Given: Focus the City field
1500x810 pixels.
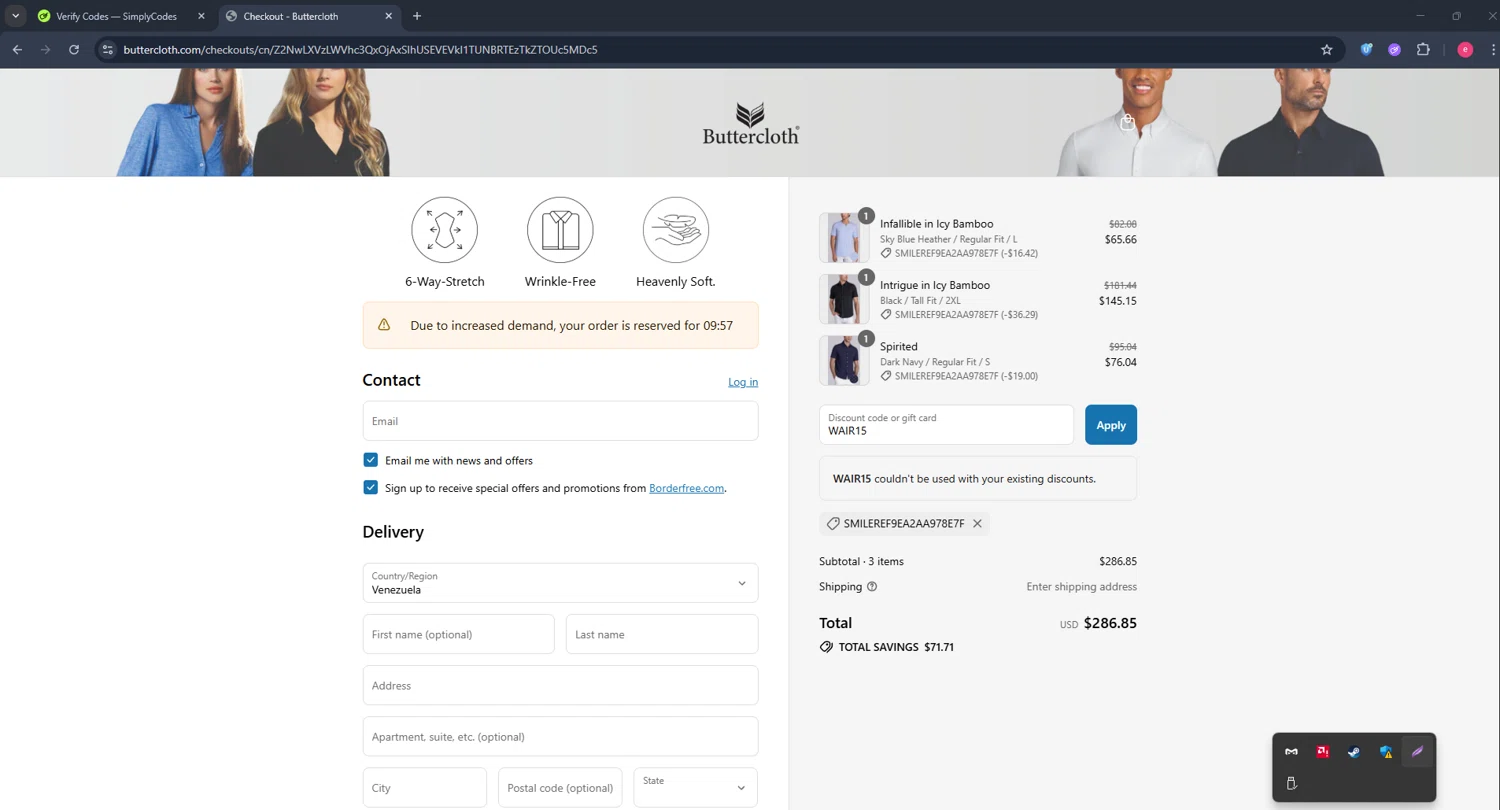Looking at the screenshot, I should 424,787.
